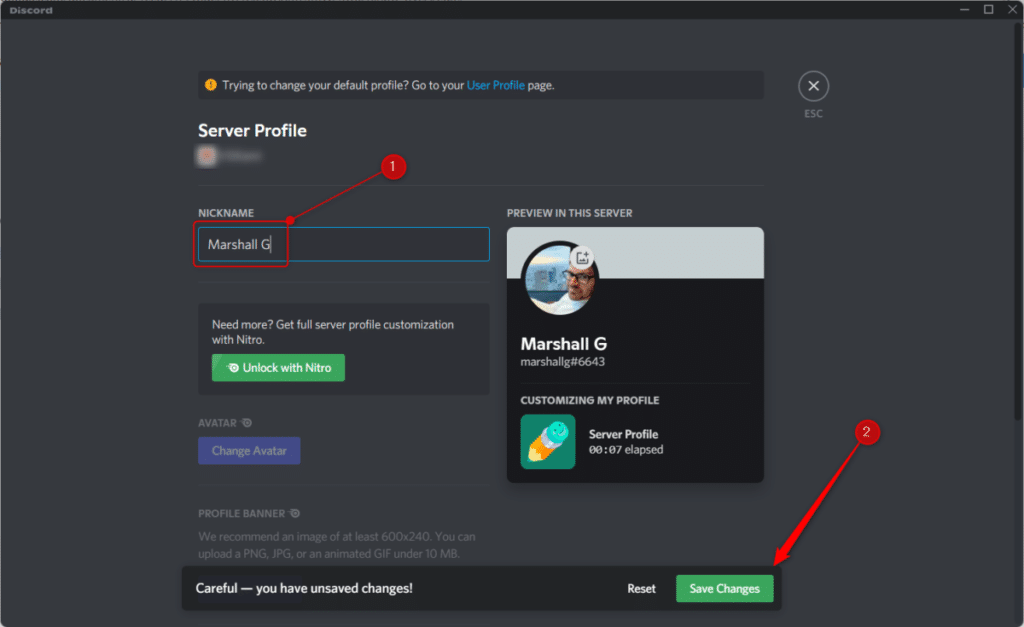This screenshot has width=1024, height=627.
Task: Click the avatar image upload icon
Action: (x=582, y=257)
